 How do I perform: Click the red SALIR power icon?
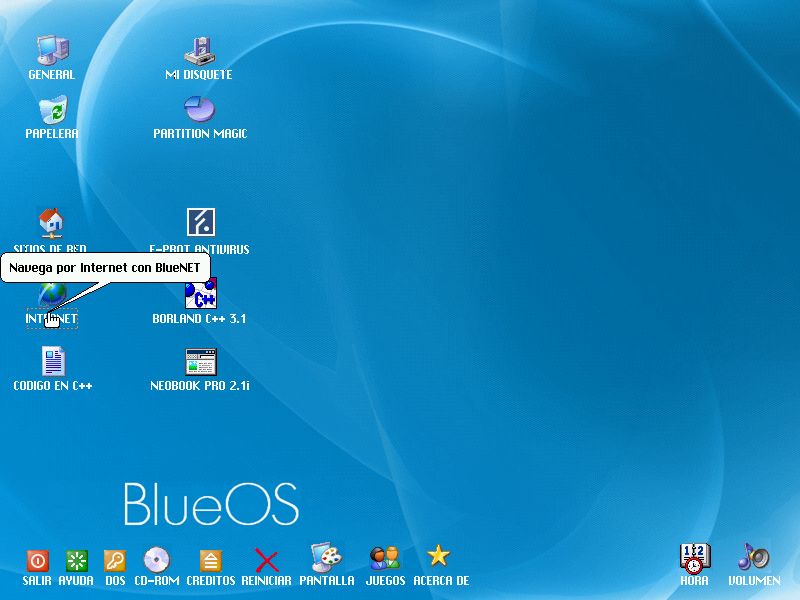38,561
